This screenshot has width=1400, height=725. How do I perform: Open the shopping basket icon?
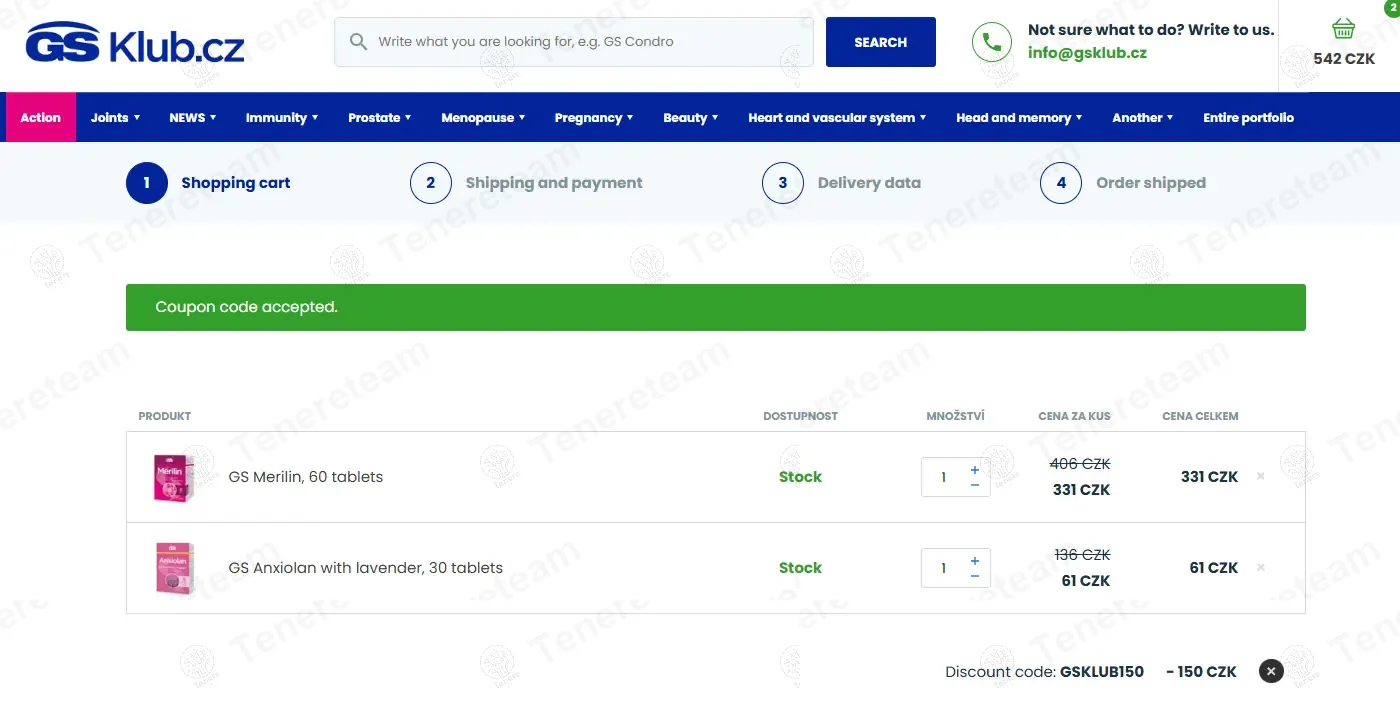1343,28
